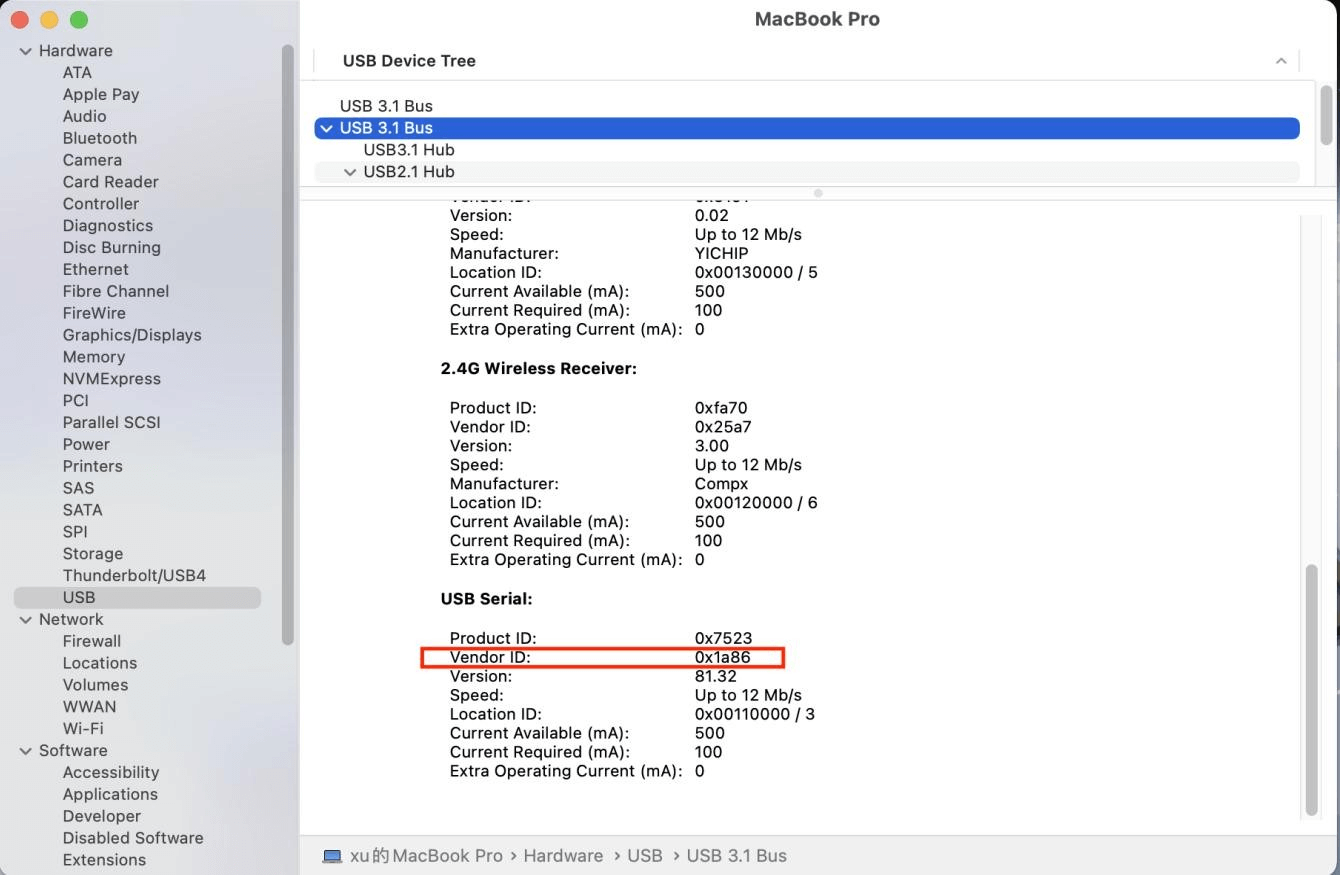
Task: Select the first USB 3.1 Bus entry
Action: pyautogui.click(x=386, y=106)
